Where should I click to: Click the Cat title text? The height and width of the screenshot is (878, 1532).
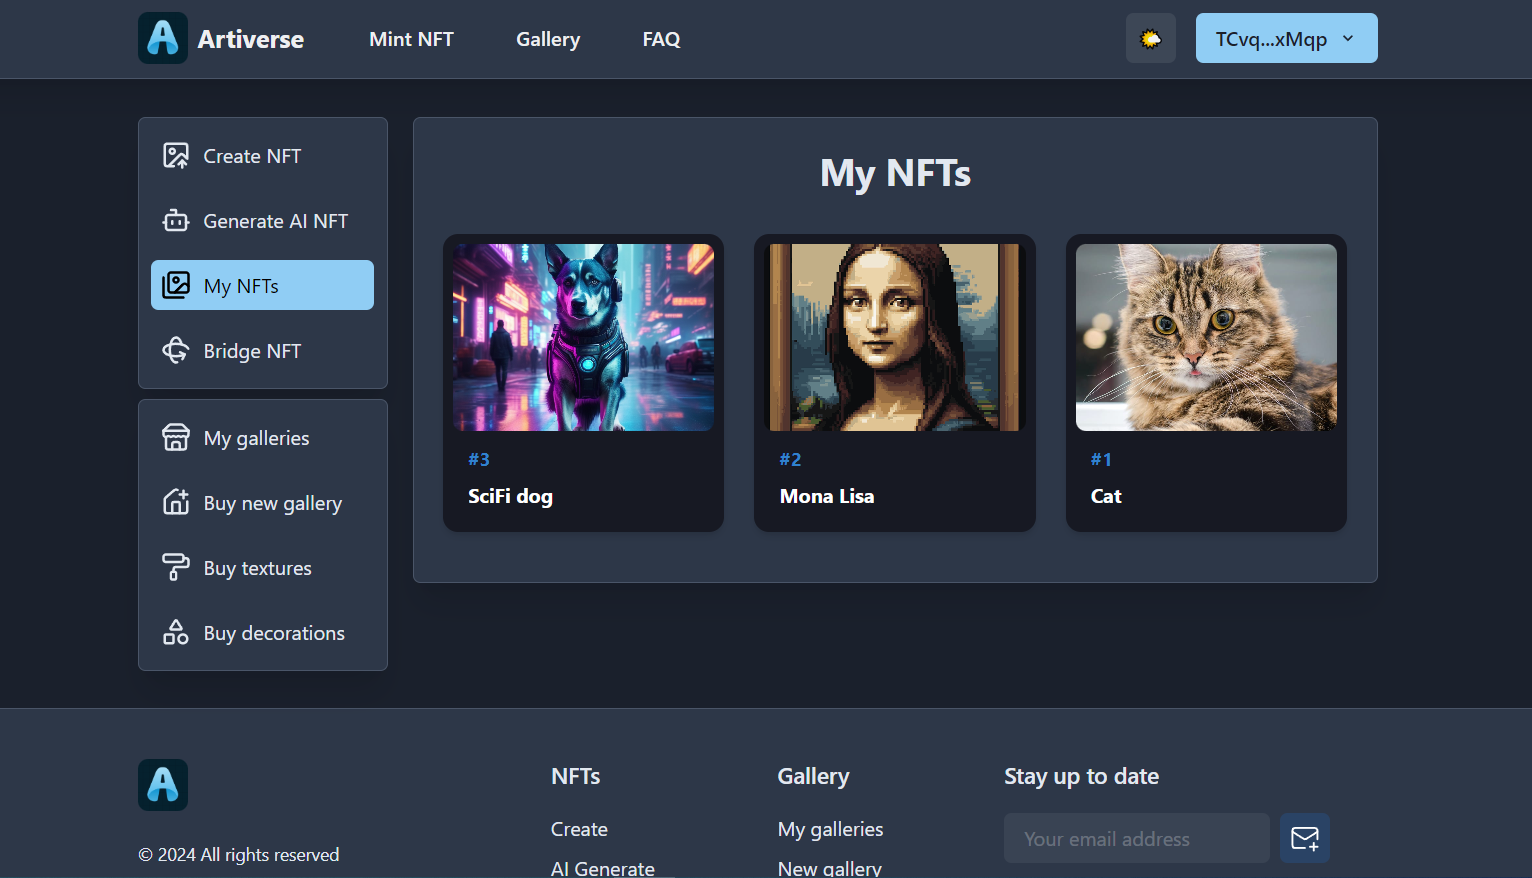point(1106,496)
